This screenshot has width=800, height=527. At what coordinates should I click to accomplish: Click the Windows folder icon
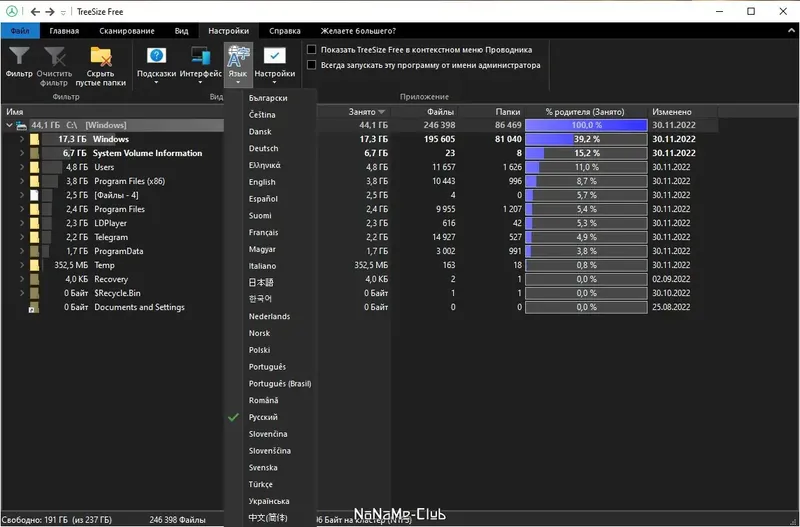34,139
